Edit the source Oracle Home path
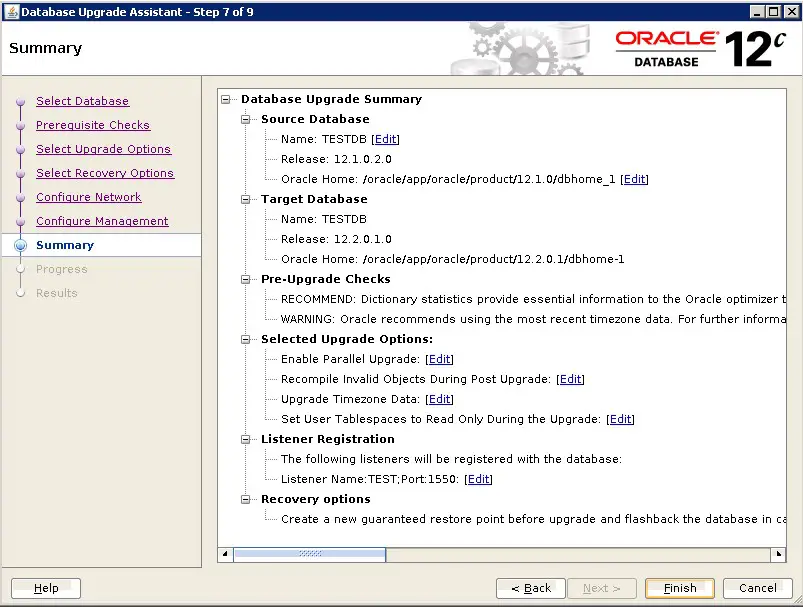 point(635,179)
